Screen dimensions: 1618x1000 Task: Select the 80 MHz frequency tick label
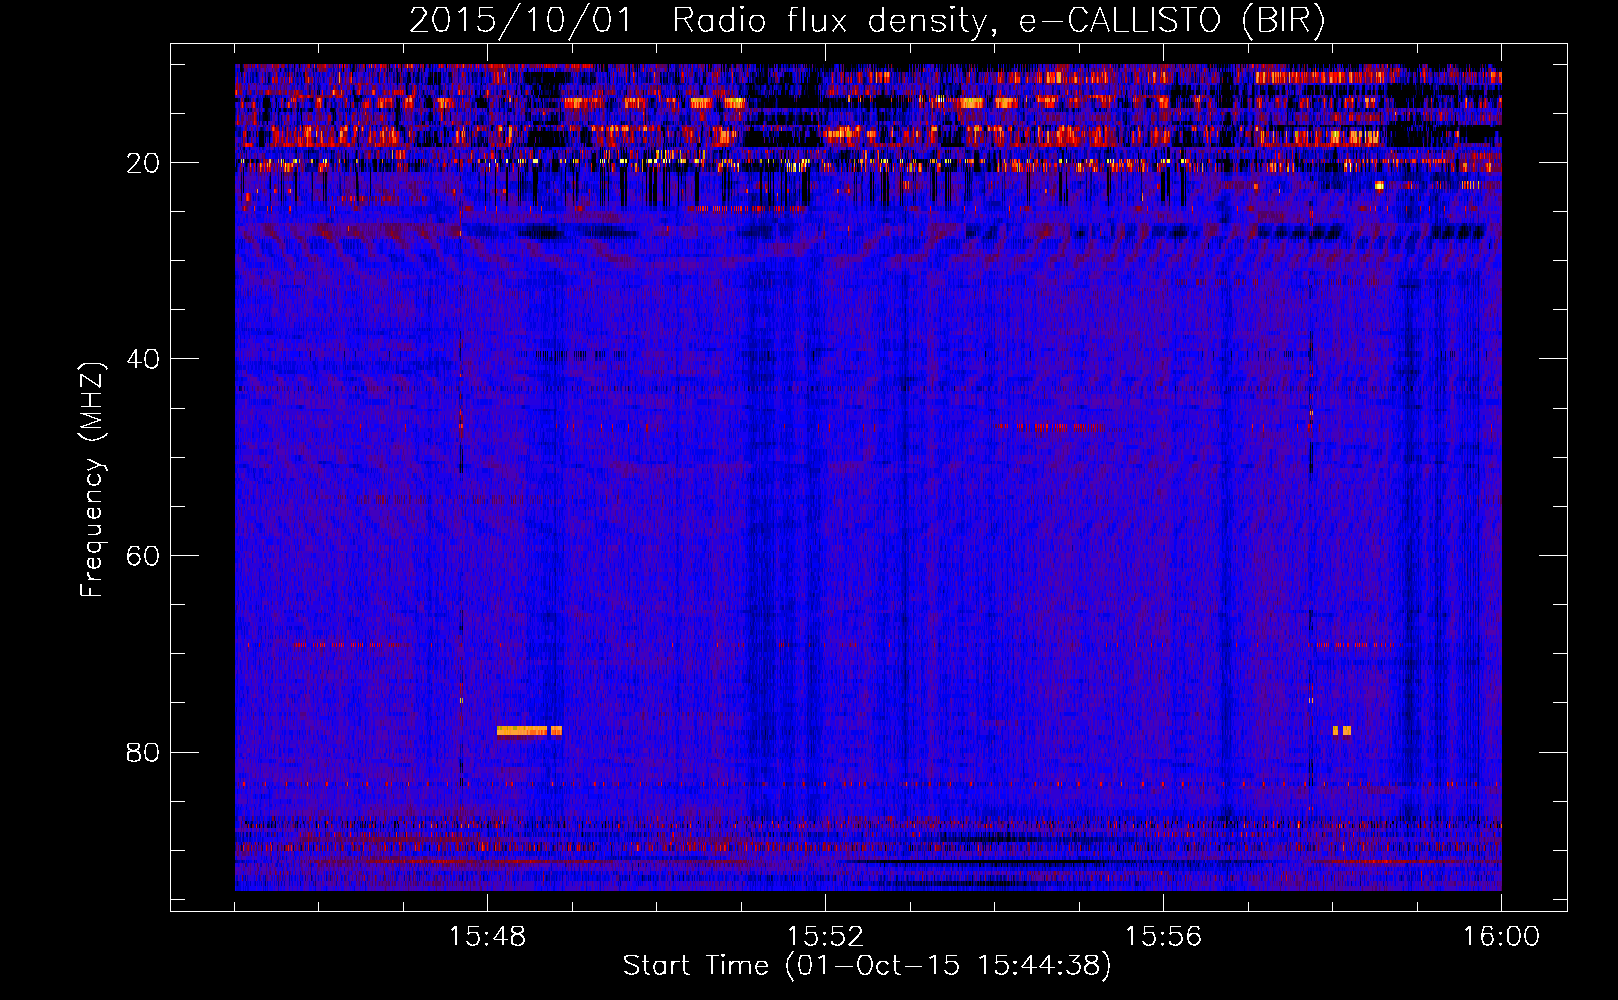(x=143, y=752)
